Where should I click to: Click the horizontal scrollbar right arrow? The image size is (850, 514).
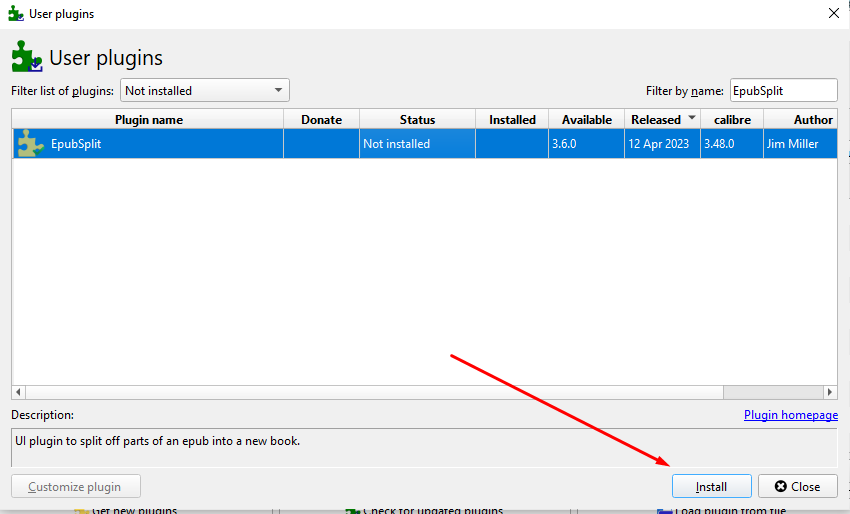pos(830,392)
